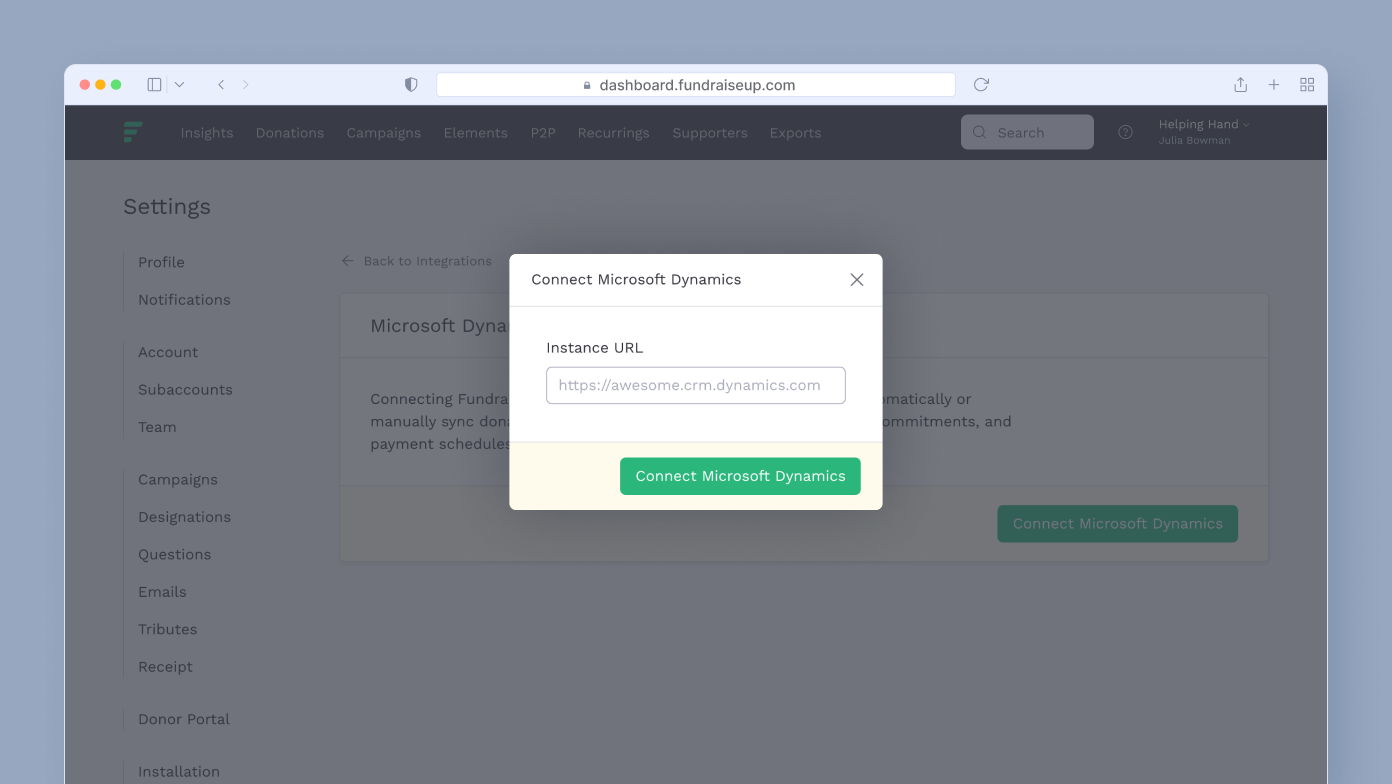Screen dimensions: 1392x784
Task: Open the Elements nav item
Action: [476, 133]
